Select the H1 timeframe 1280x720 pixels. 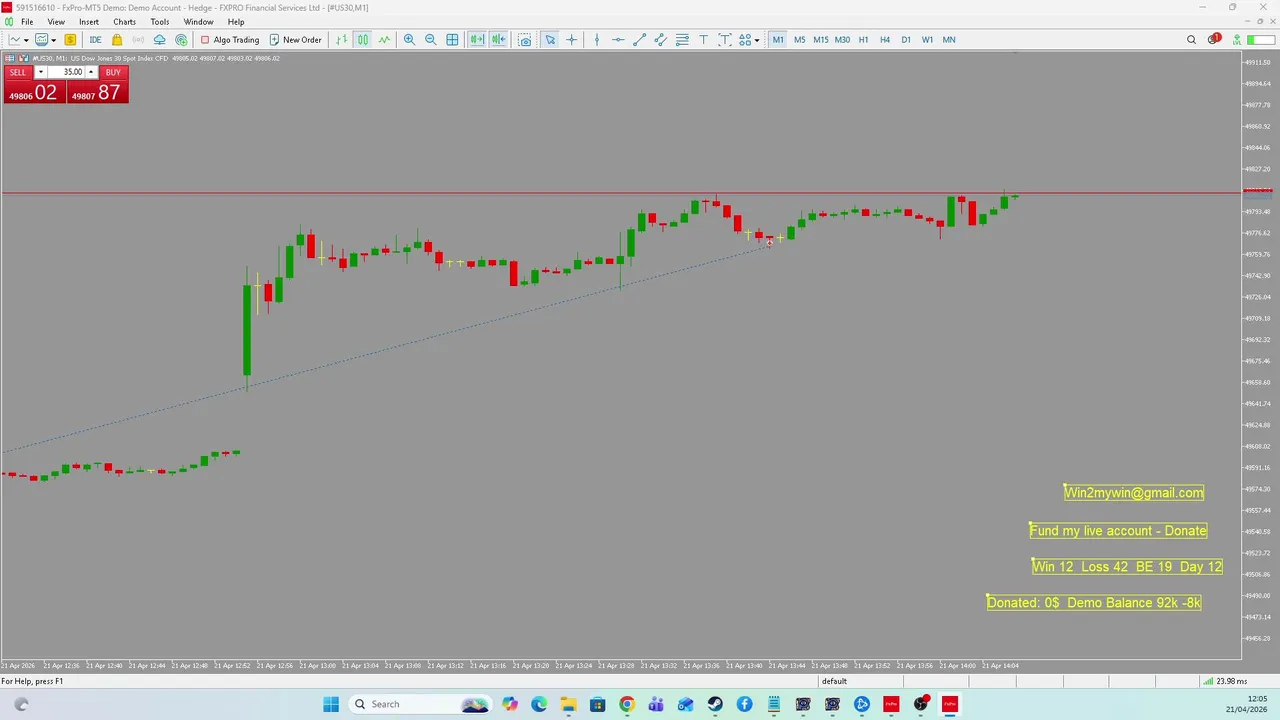click(x=863, y=40)
